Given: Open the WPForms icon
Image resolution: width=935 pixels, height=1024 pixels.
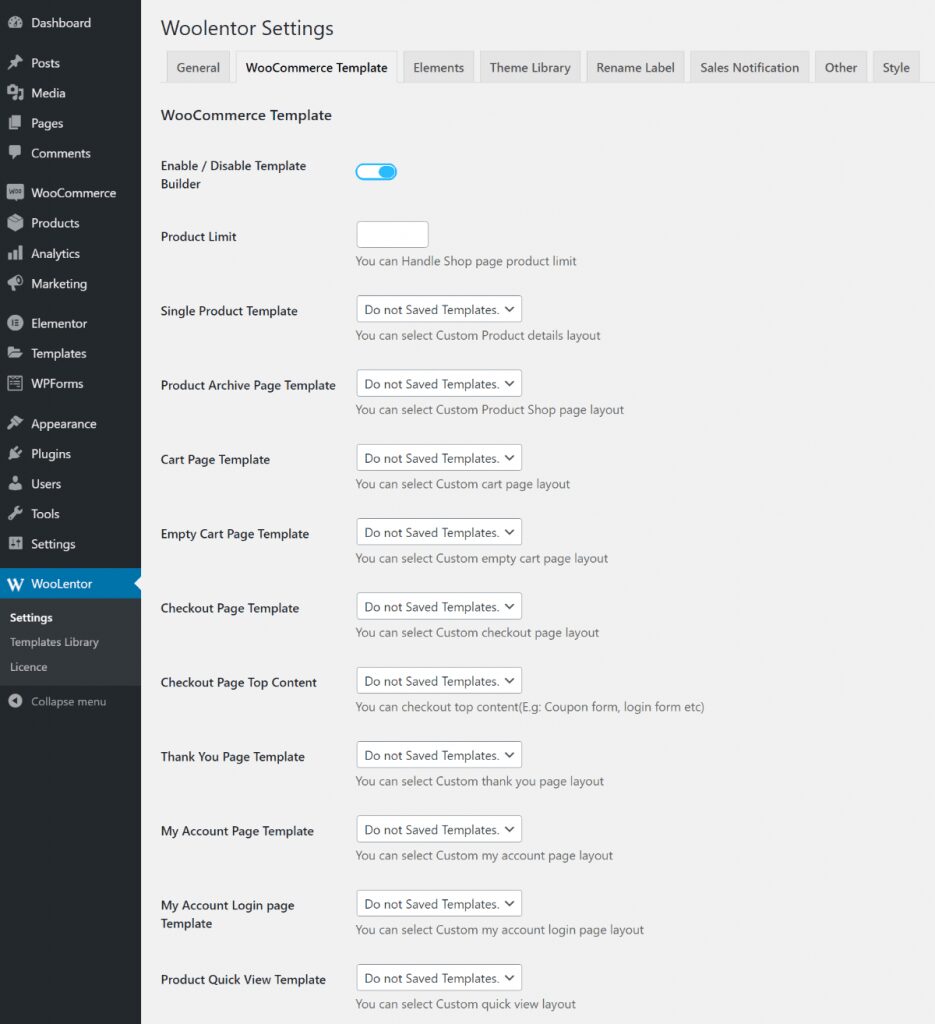Looking at the screenshot, I should tap(17, 383).
